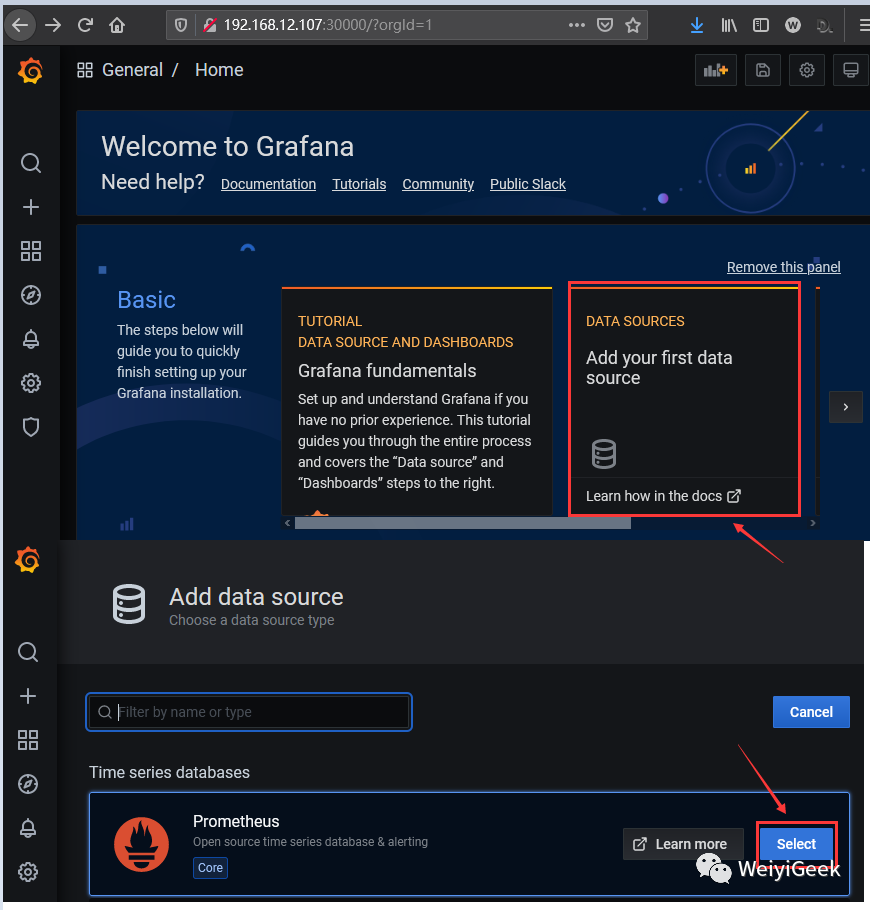Image resolution: width=870 pixels, height=910 pixels.
Task: Open the General folder breadcrumb
Action: 132,70
